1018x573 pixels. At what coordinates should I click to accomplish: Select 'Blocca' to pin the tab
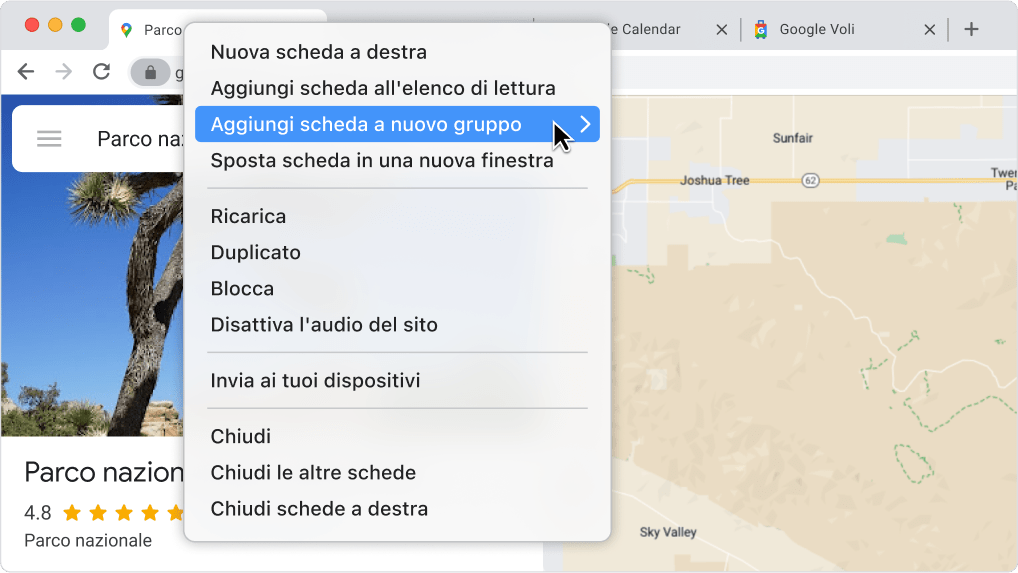pos(242,288)
